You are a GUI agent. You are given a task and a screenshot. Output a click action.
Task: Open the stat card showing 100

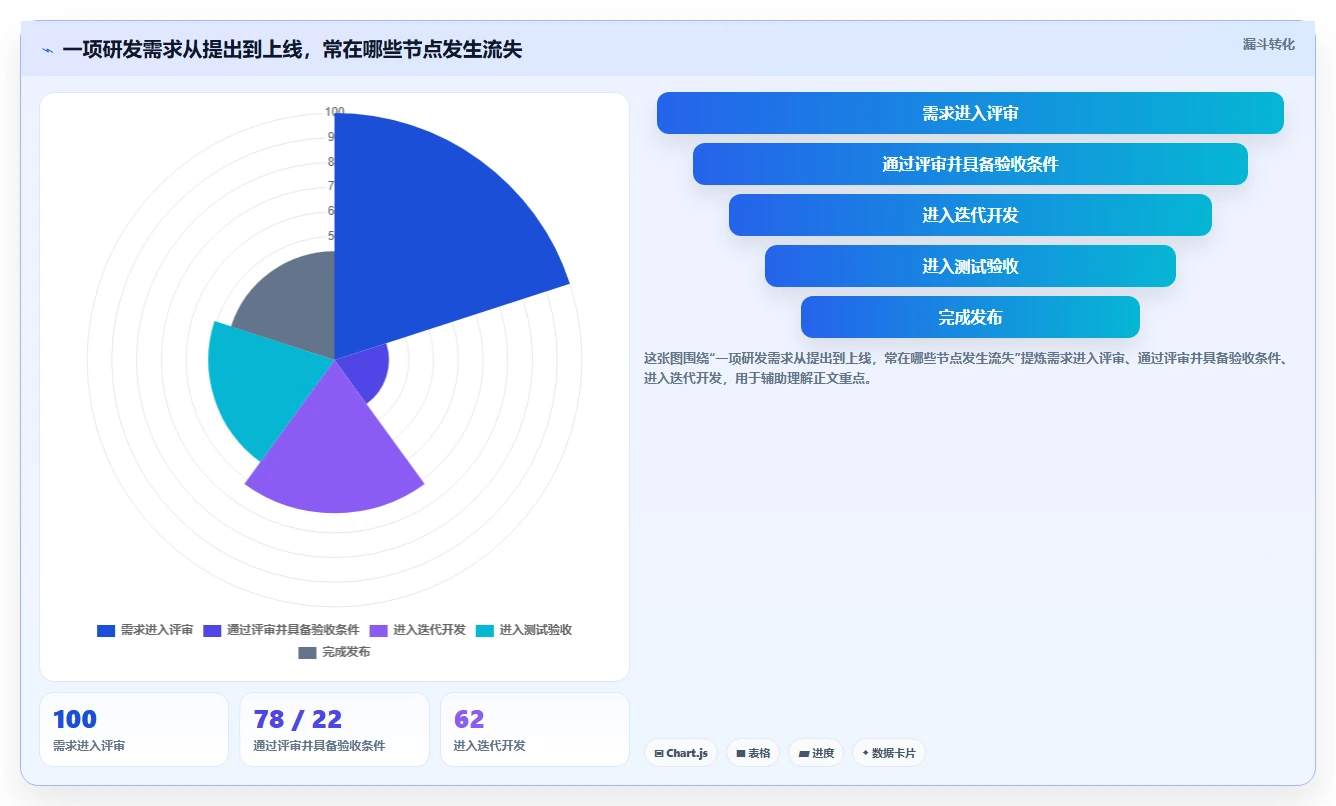coord(134,730)
